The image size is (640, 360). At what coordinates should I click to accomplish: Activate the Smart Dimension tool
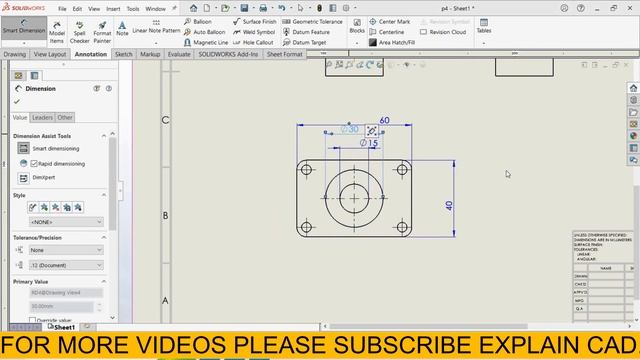click(x=24, y=27)
